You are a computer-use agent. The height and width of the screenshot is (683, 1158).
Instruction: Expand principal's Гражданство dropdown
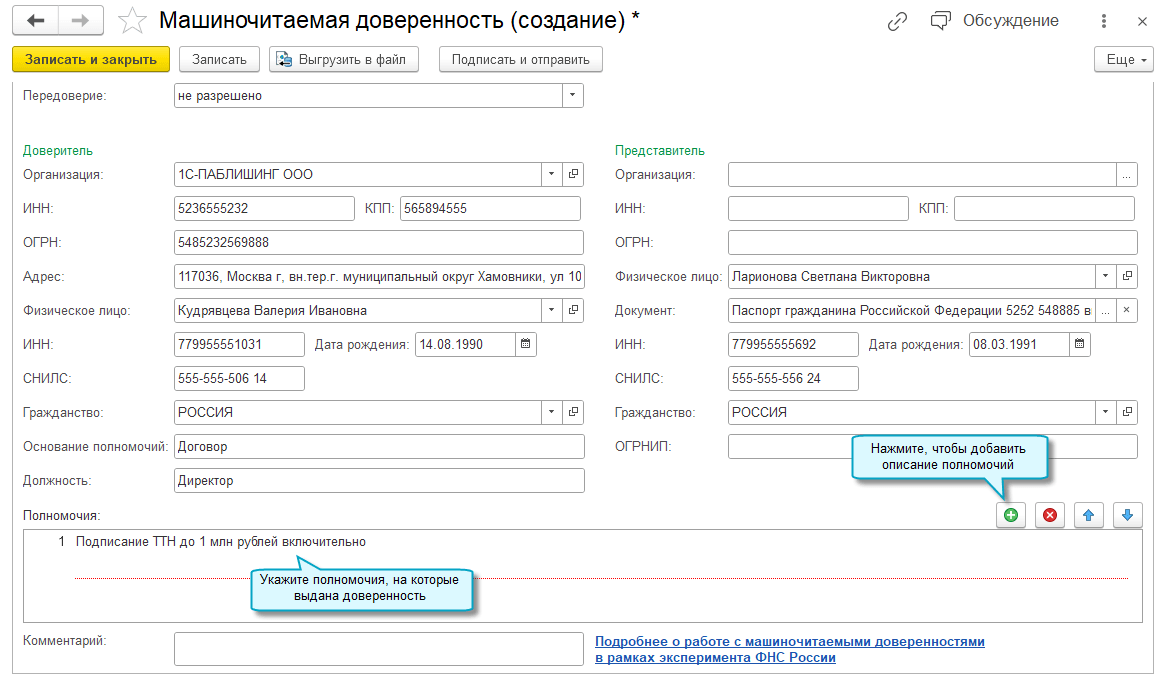(x=551, y=412)
